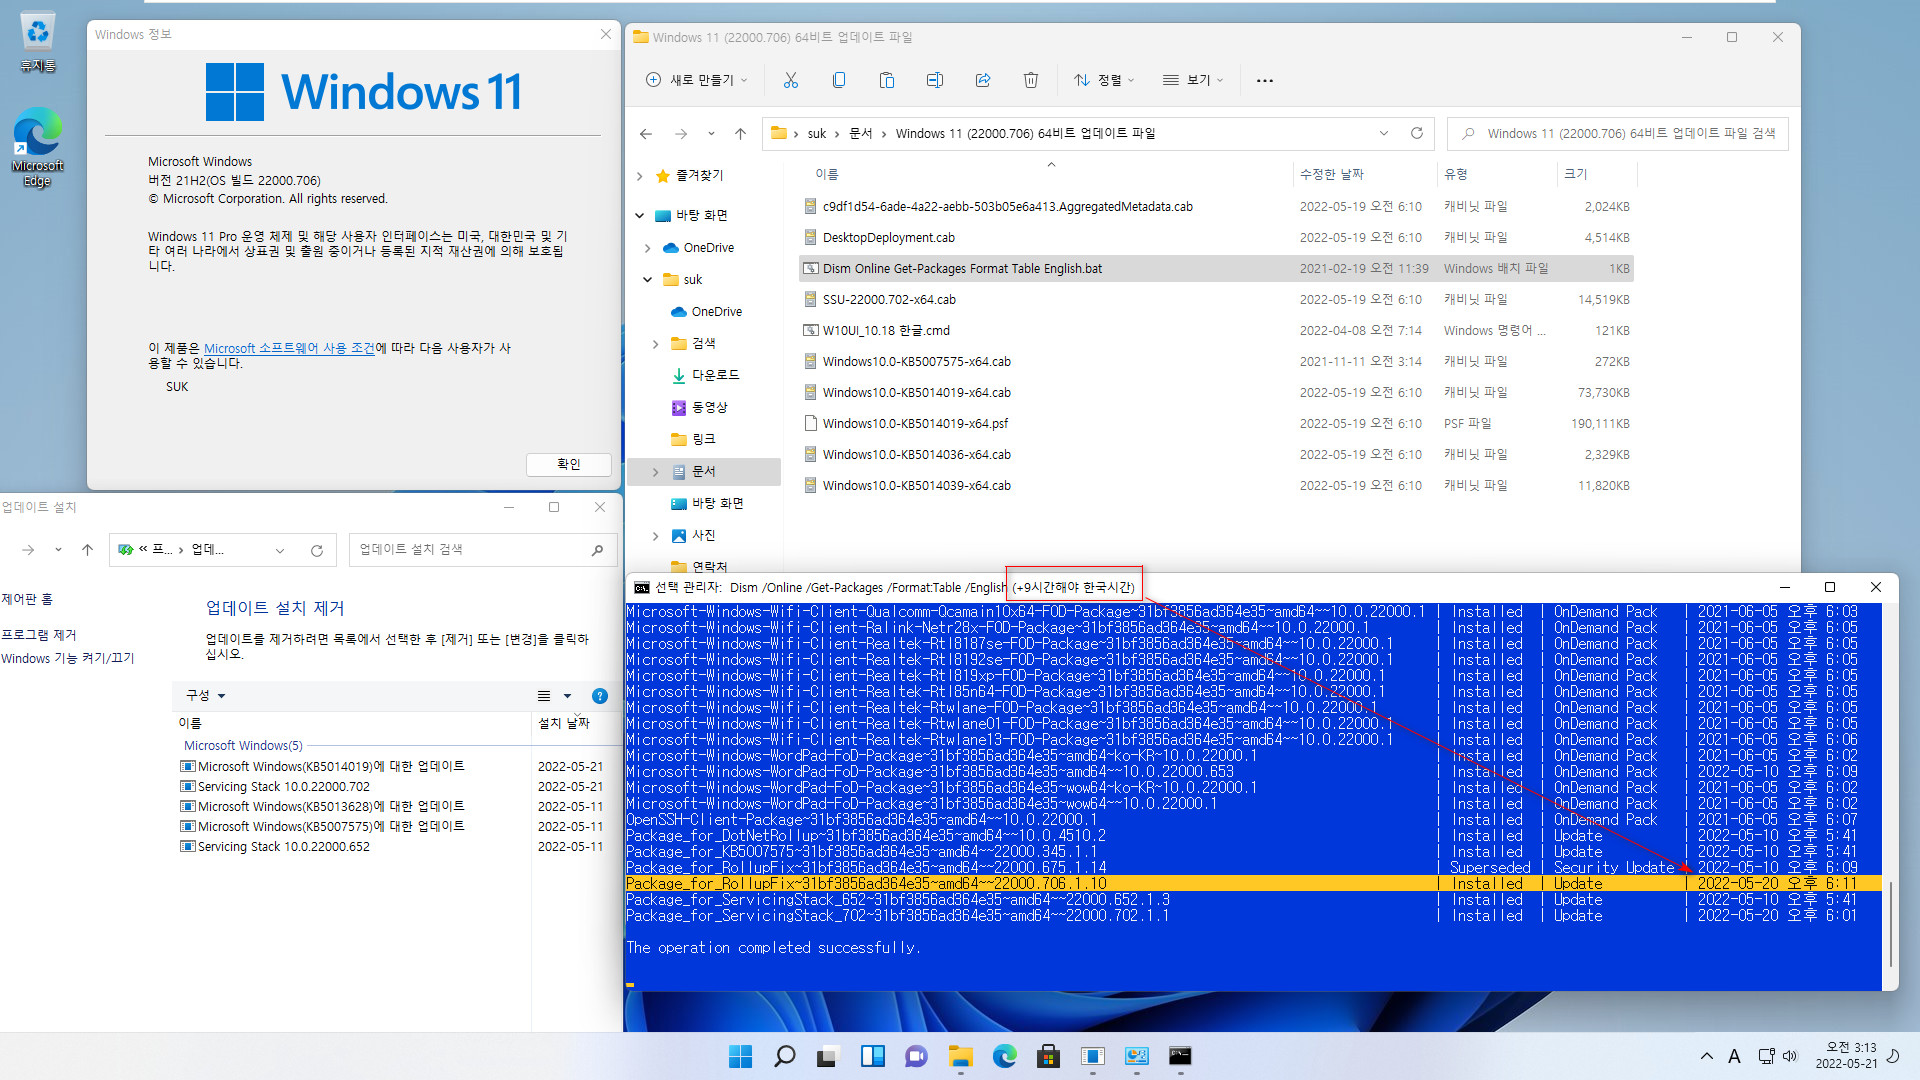Click help icon in update uninstall window

click(600, 696)
